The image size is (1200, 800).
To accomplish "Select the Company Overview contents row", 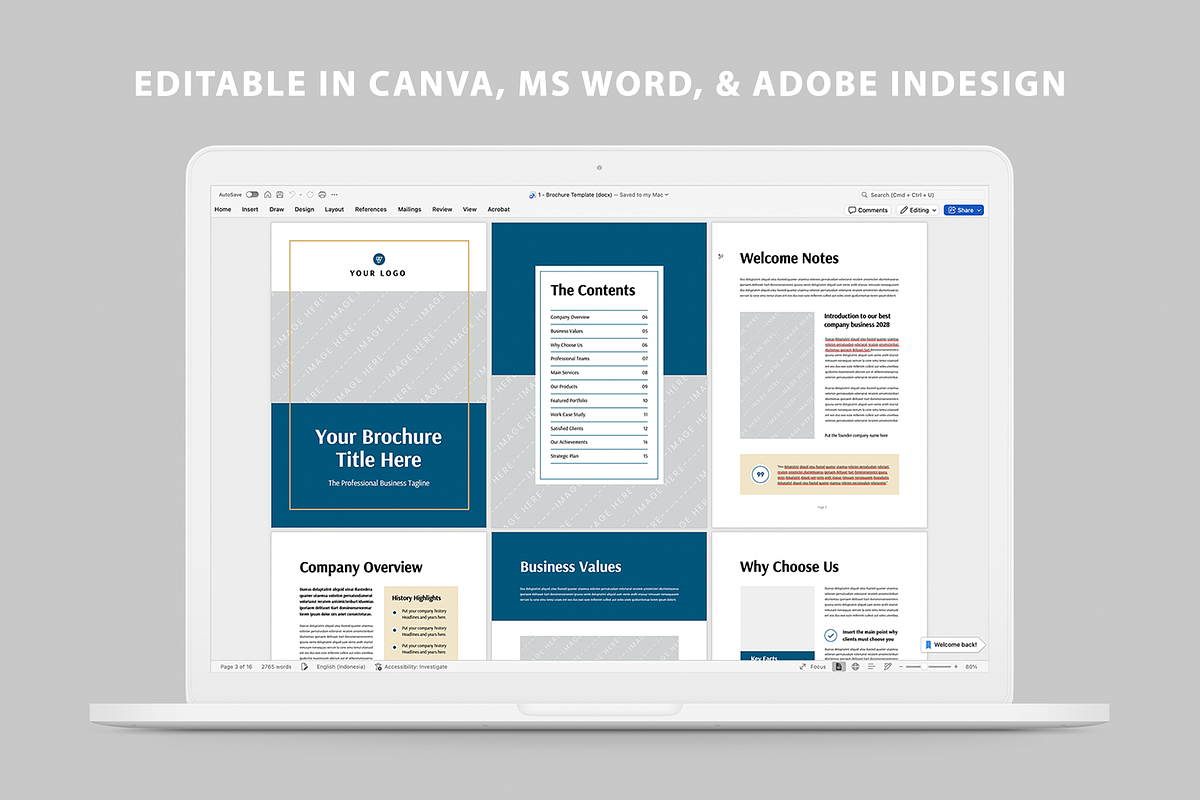I will click(x=599, y=317).
